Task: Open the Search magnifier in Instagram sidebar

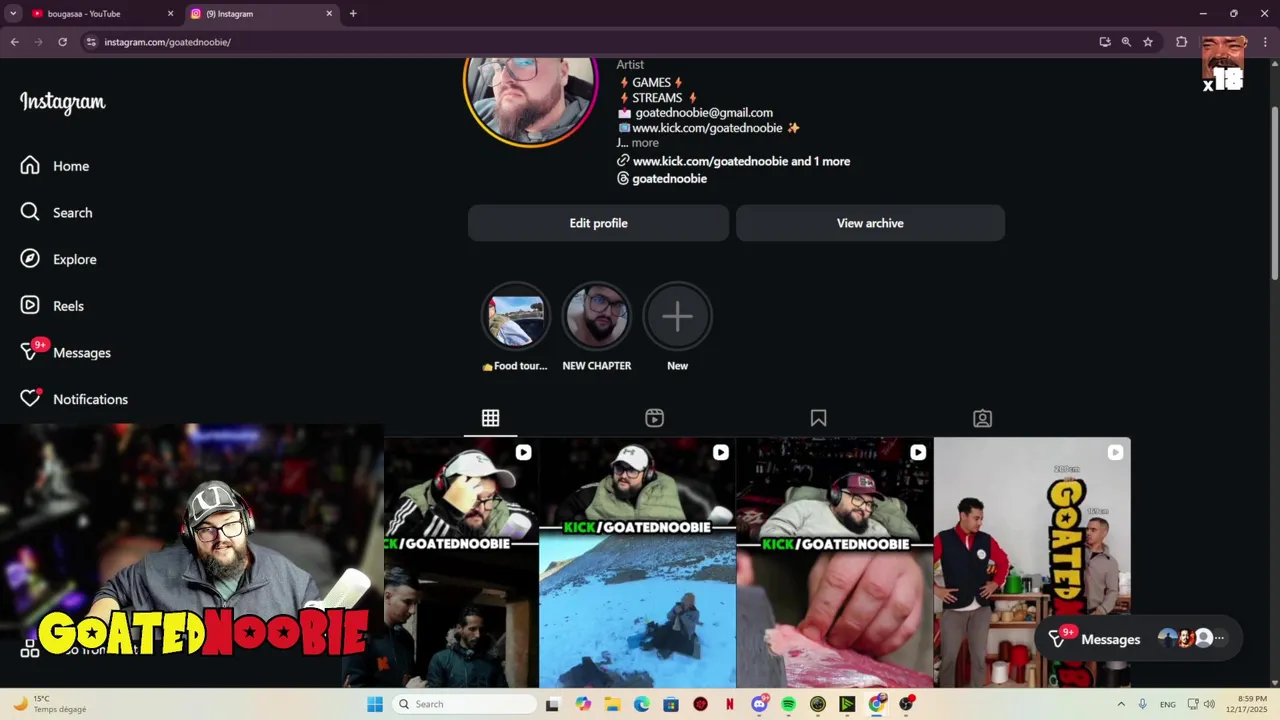Action: click(x=30, y=212)
